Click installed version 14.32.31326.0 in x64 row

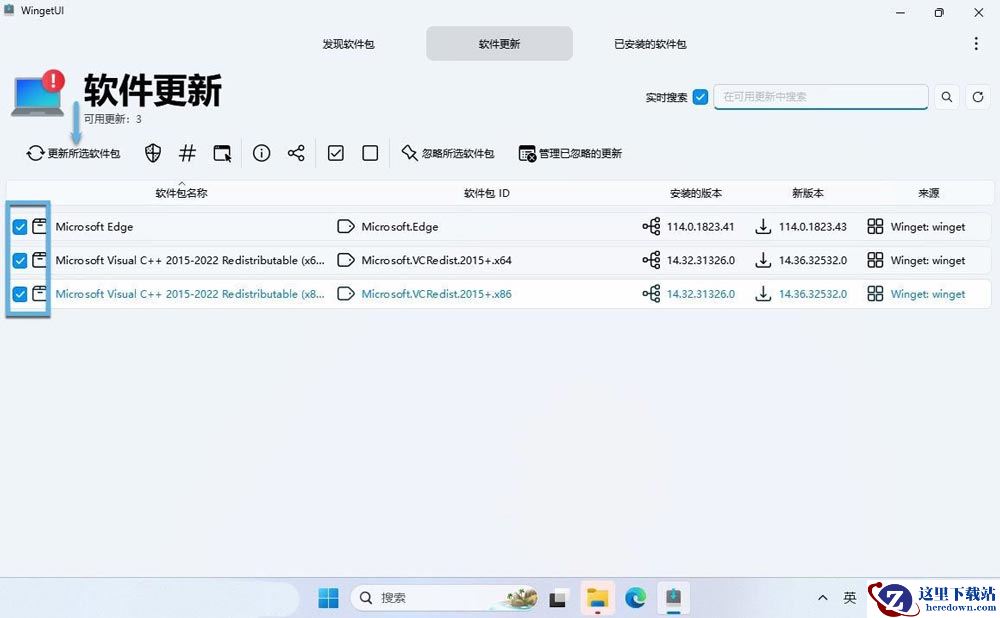coord(701,260)
